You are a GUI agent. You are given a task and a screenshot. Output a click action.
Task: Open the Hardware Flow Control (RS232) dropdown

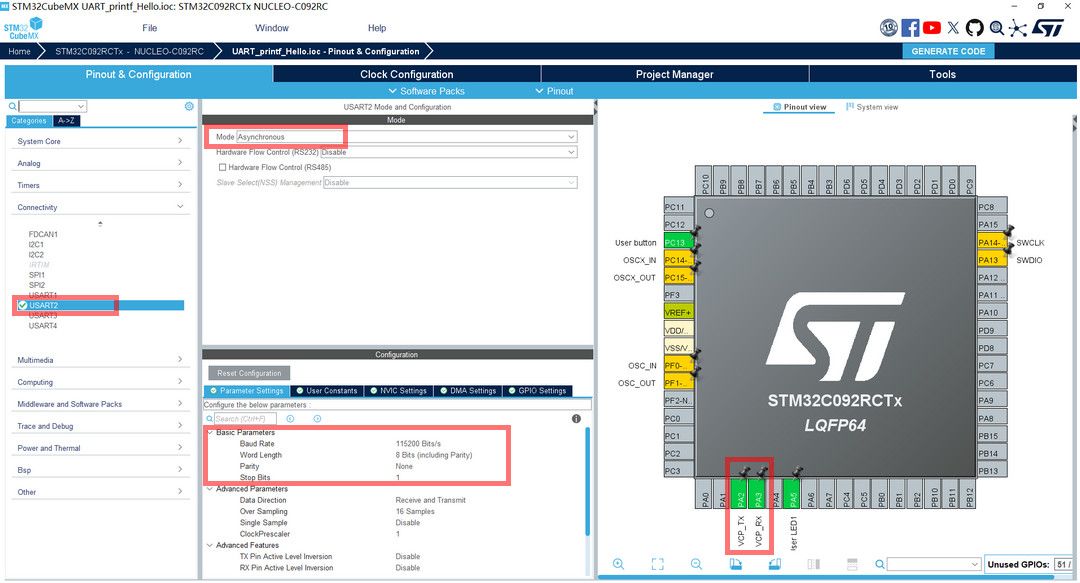pos(570,152)
